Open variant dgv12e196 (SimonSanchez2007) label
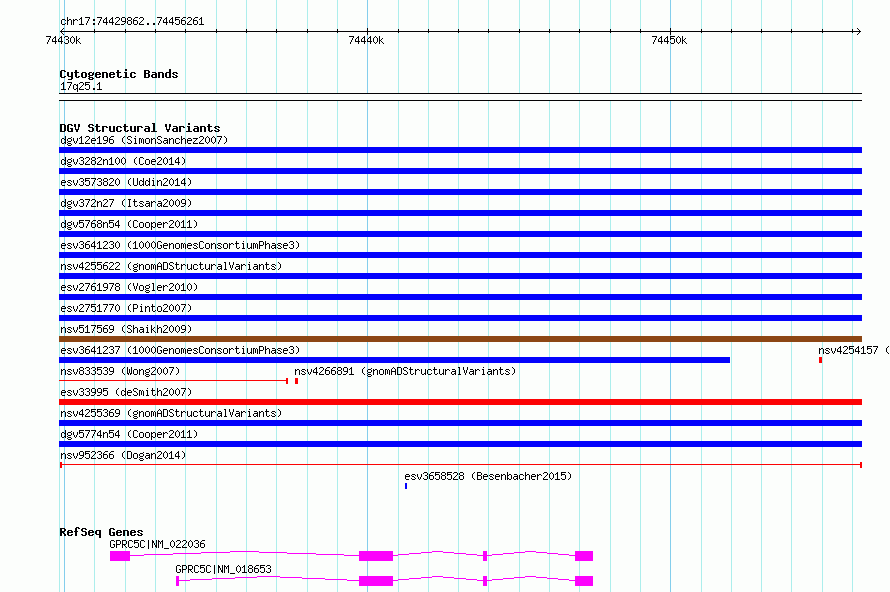Screen dimensions: 890x592 tap(144, 140)
